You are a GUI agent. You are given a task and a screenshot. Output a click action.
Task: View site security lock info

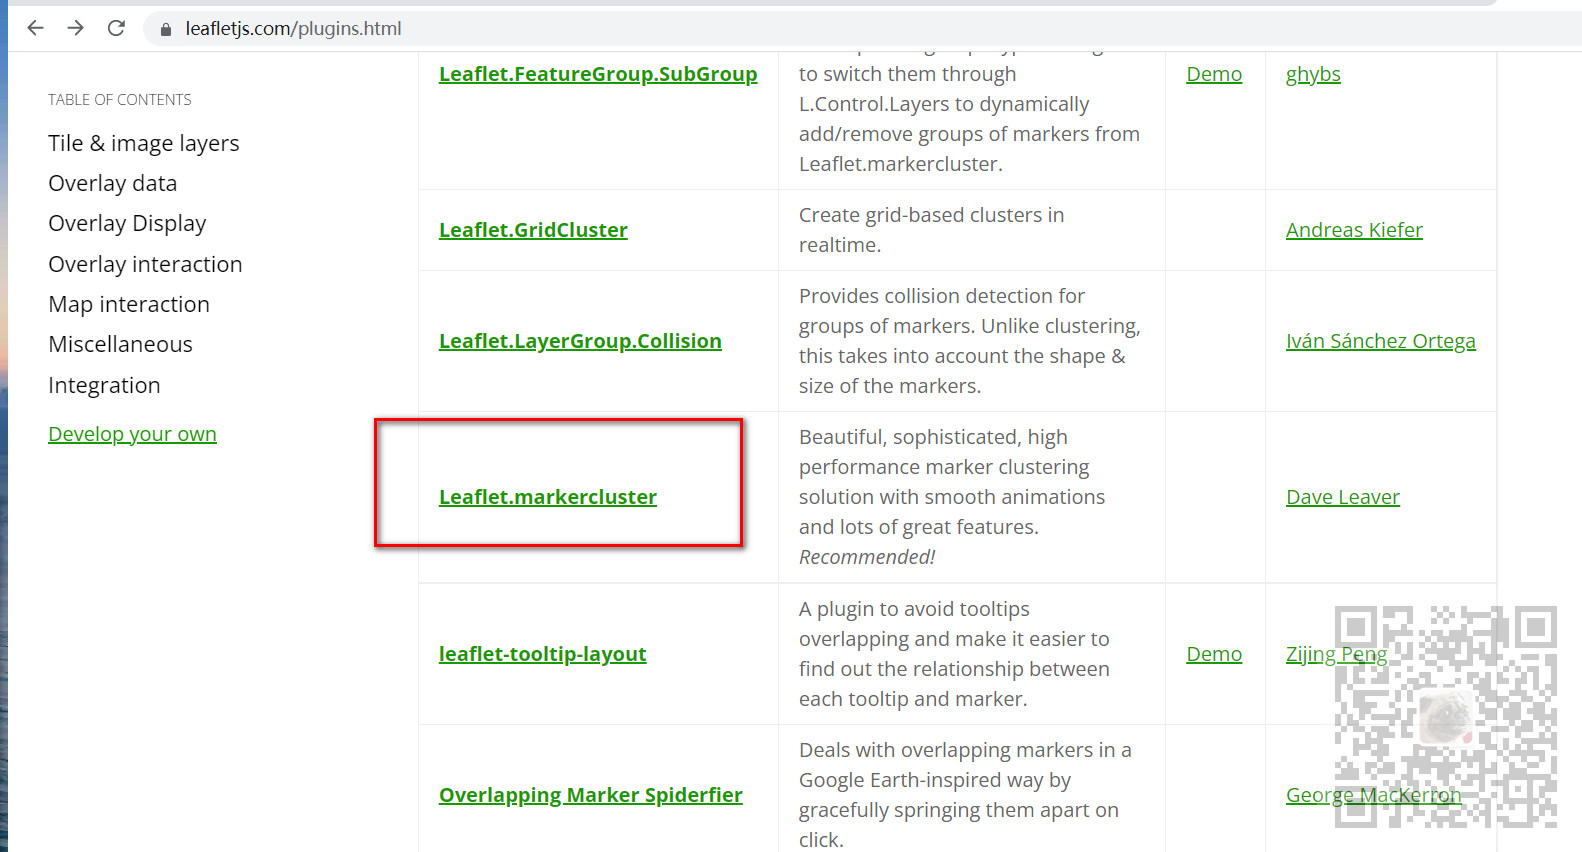click(166, 29)
